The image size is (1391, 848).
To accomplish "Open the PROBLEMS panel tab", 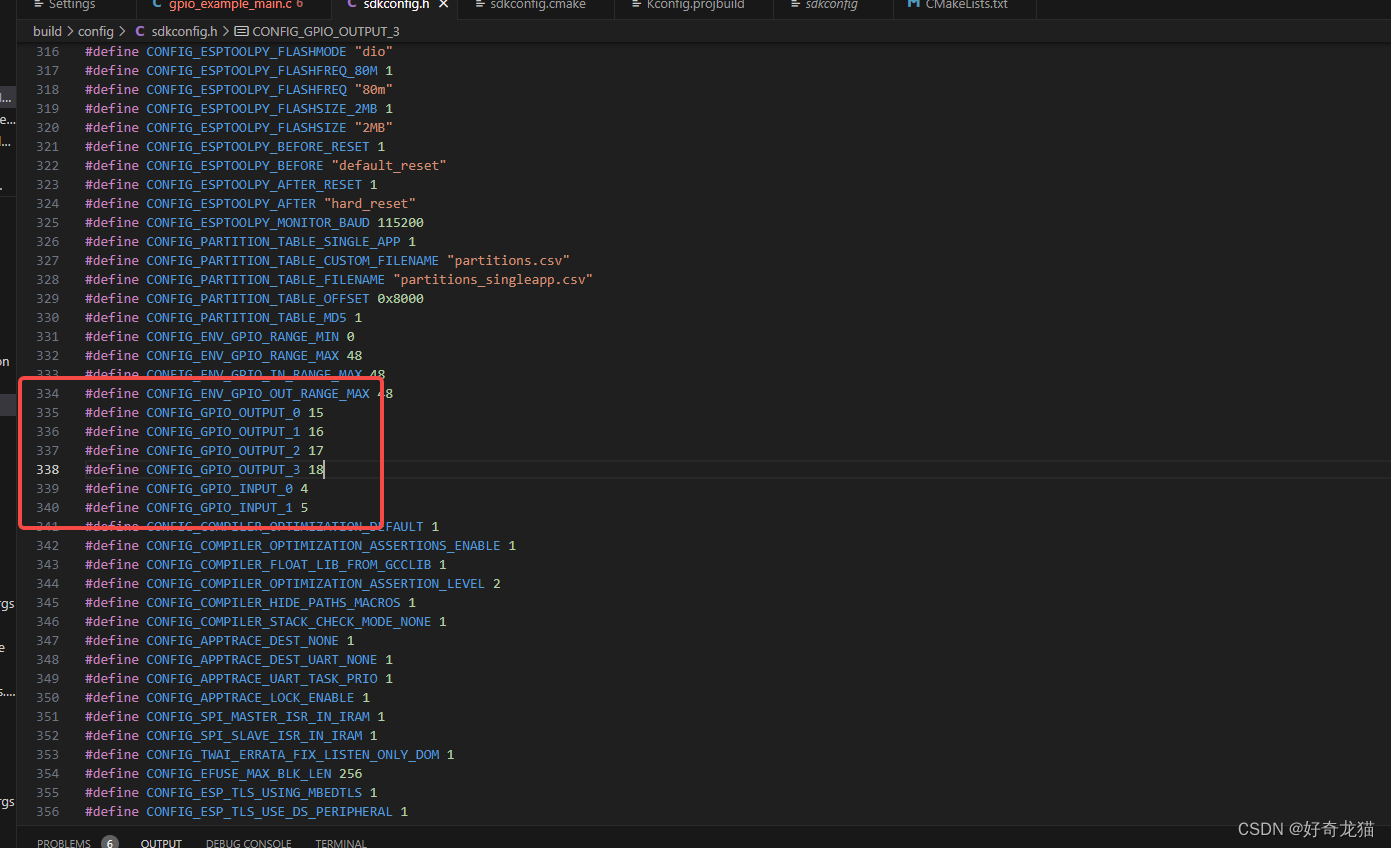I will 64,843.
